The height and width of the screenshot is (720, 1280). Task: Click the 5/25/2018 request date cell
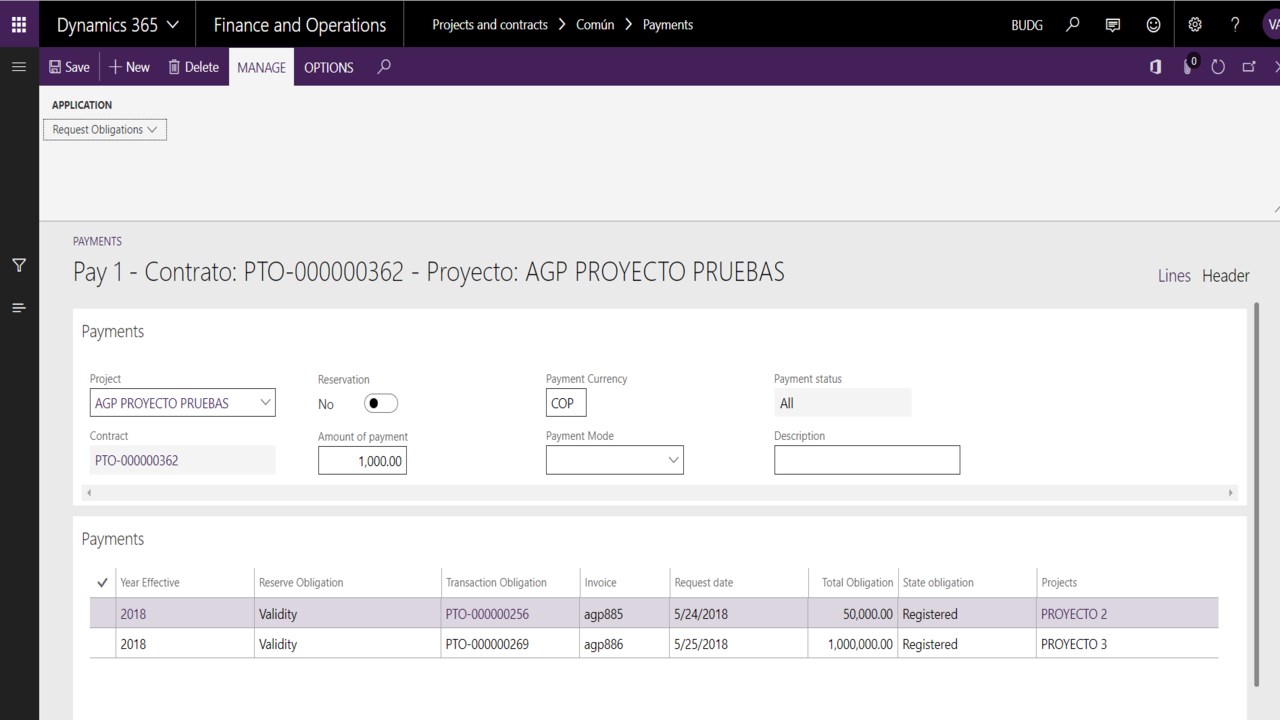point(739,644)
